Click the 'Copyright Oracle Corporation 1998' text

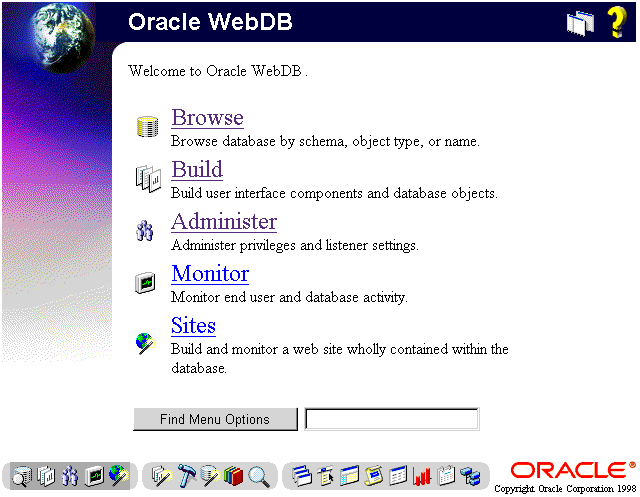[x=565, y=488]
